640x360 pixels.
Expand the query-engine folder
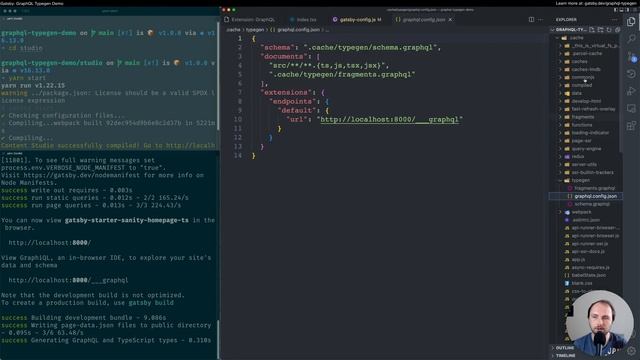coord(586,149)
